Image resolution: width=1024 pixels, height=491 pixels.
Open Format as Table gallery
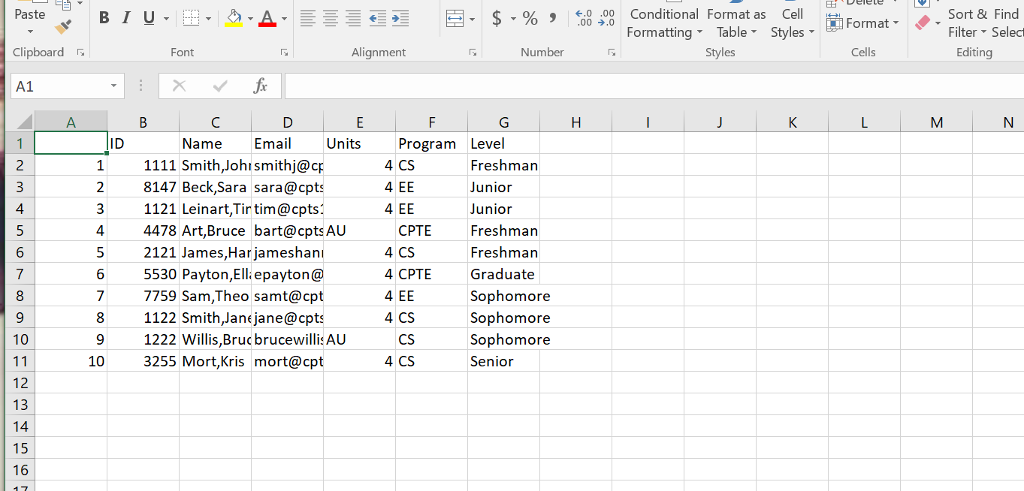[x=736, y=23]
